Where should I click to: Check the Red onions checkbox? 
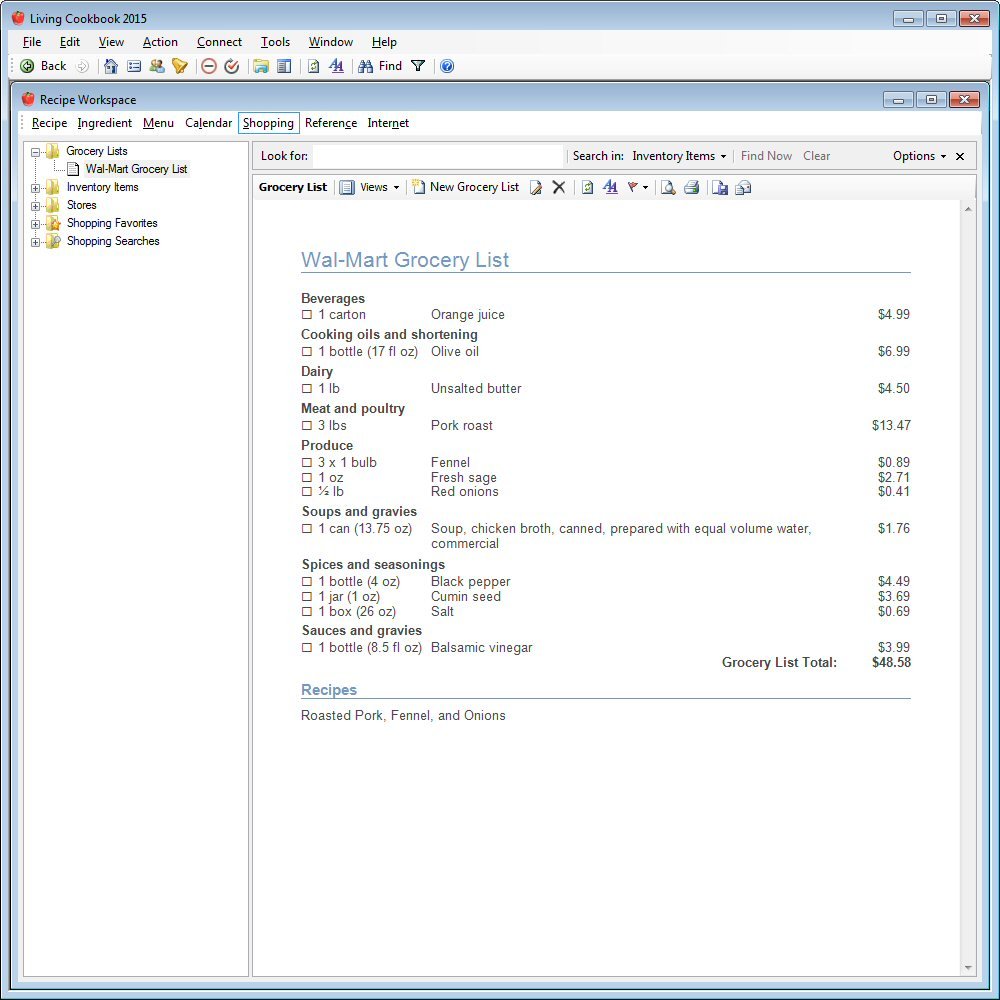pos(307,492)
